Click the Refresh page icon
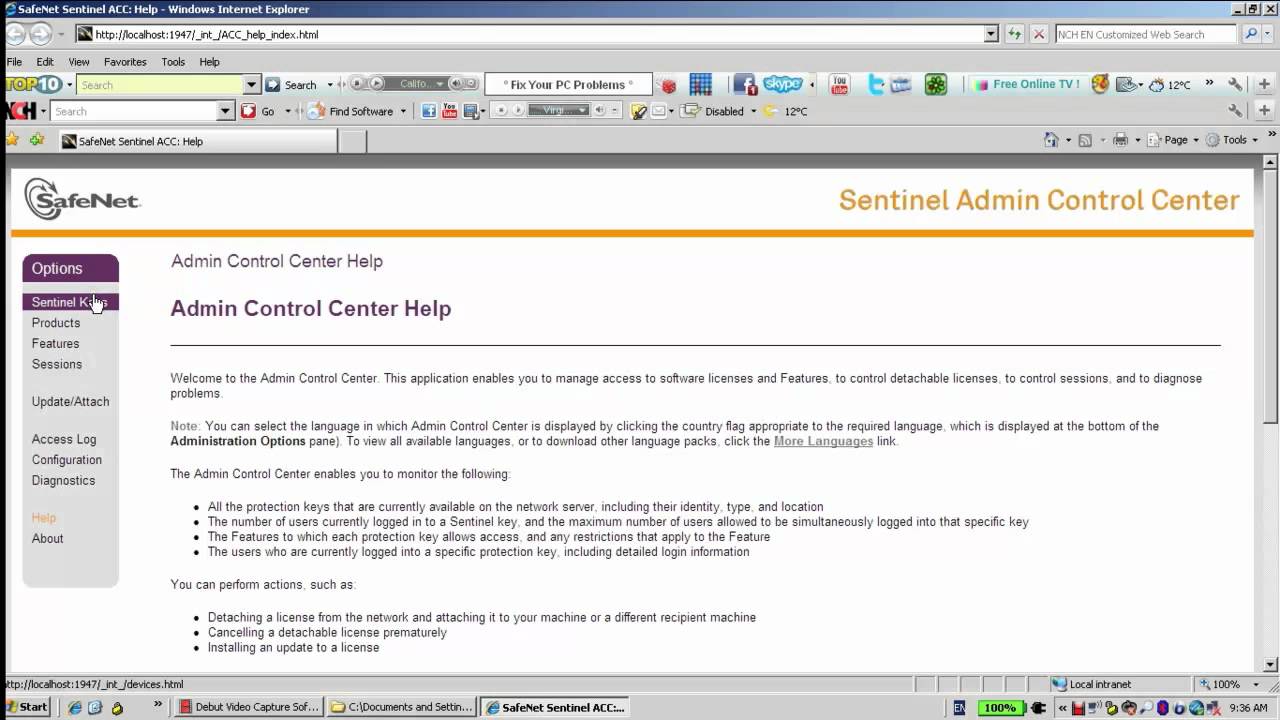 tap(1015, 34)
